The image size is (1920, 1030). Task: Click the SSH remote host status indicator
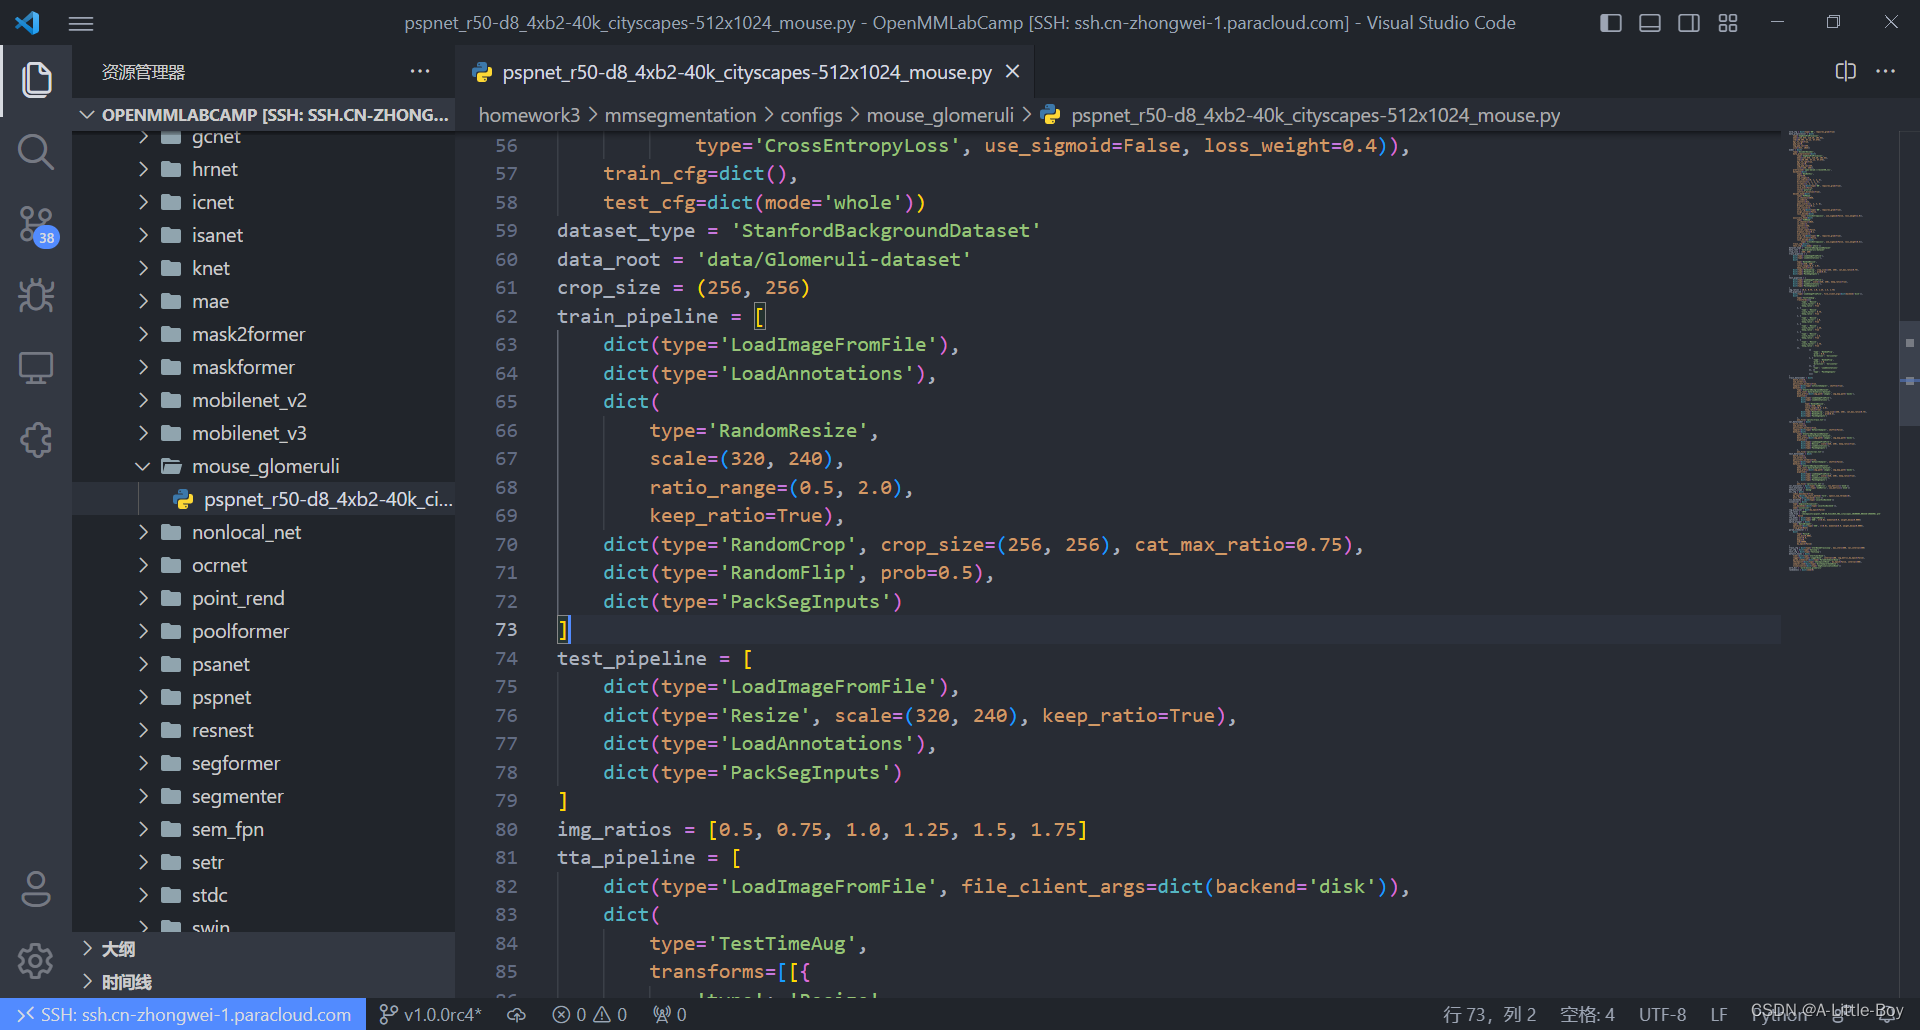[x=184, y=1014]
